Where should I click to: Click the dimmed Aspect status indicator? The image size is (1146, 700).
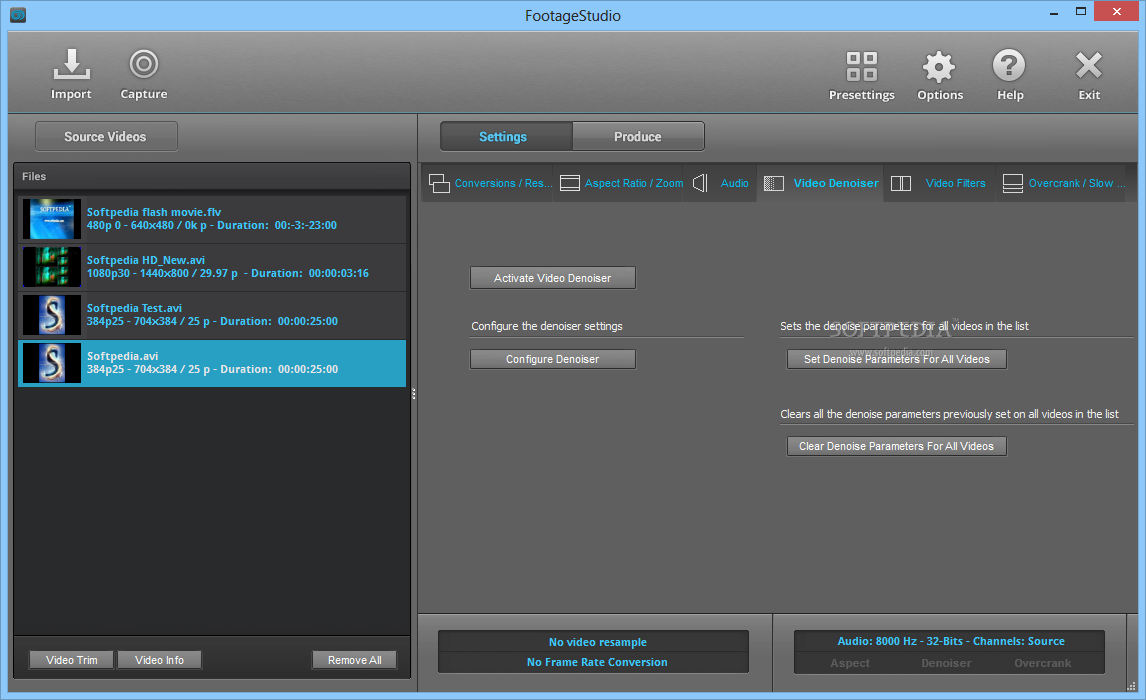click(x=850, y=663)
